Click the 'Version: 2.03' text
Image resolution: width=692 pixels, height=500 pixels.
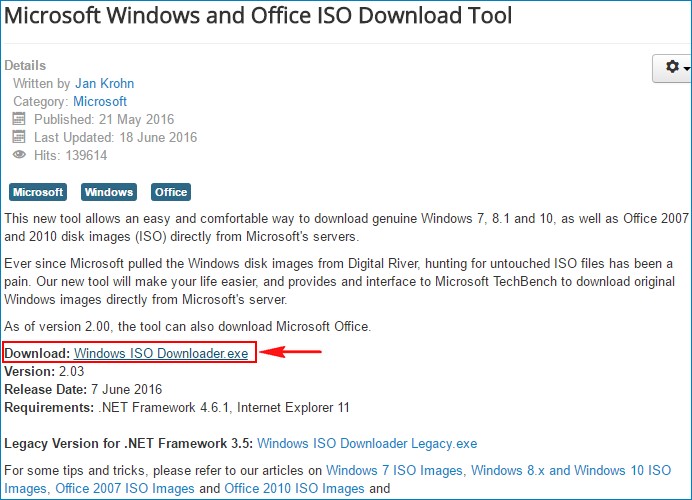click(x=44, y=372)
